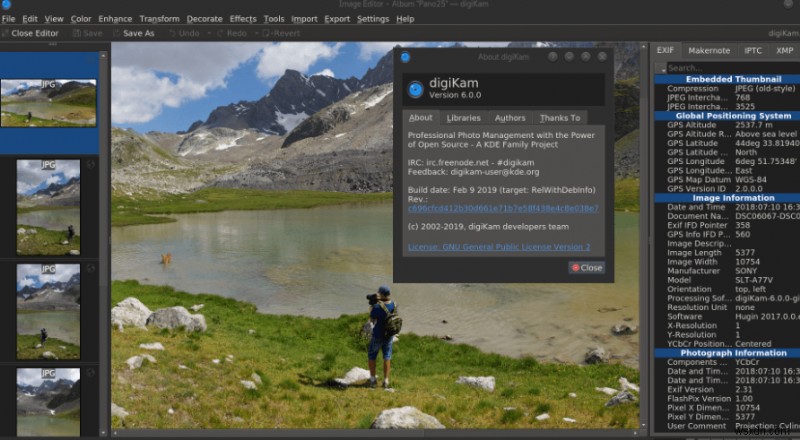Open the Tools menu
The image size is (800, 440).
point(273,19)
